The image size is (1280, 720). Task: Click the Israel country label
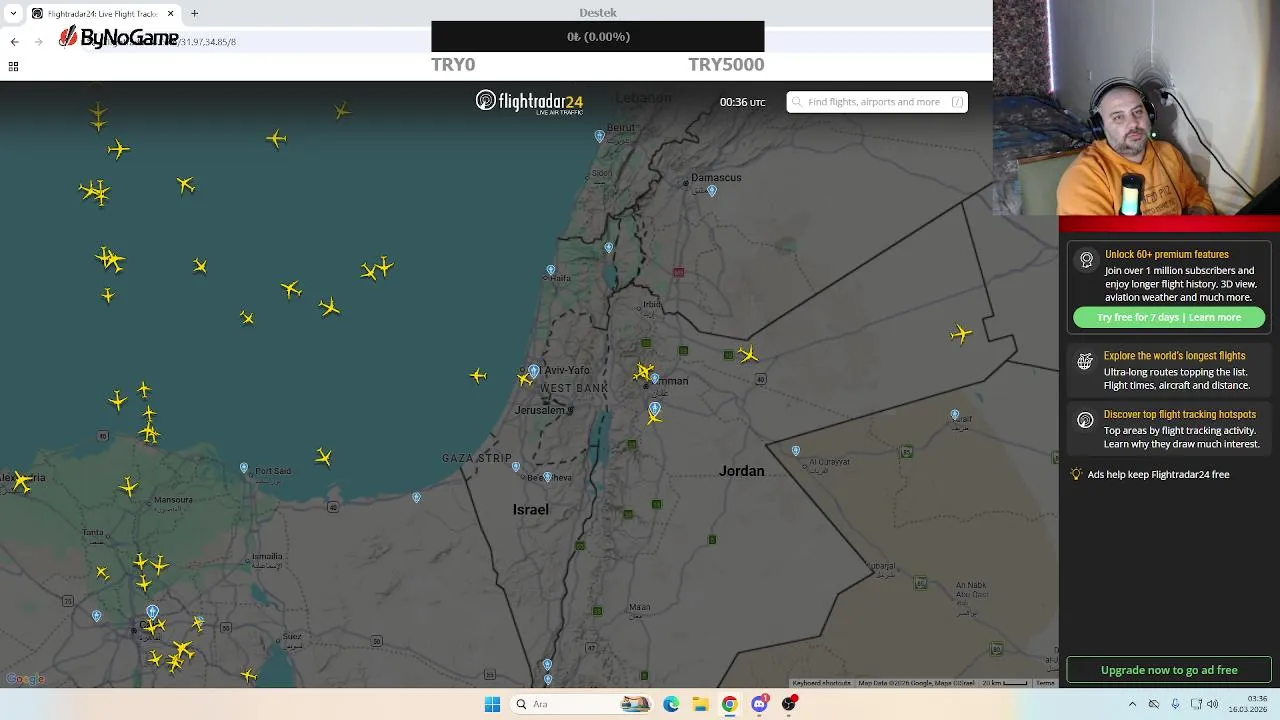(531, 510)
